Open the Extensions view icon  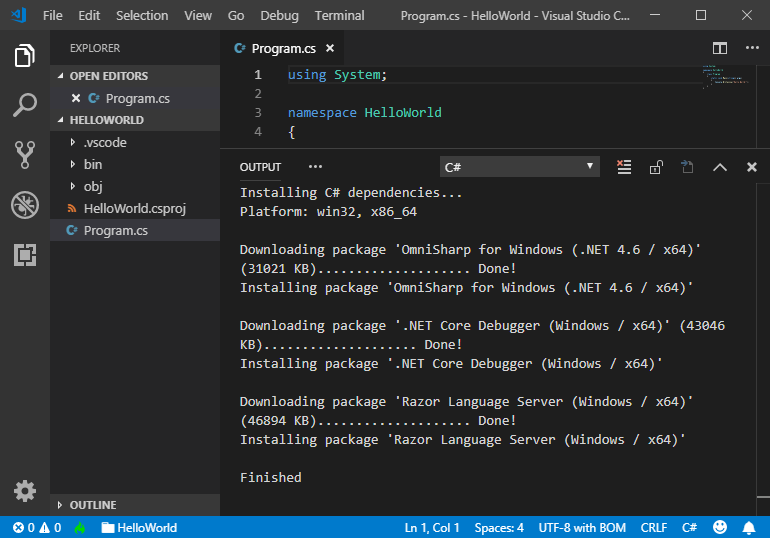[x=25, y=255]
